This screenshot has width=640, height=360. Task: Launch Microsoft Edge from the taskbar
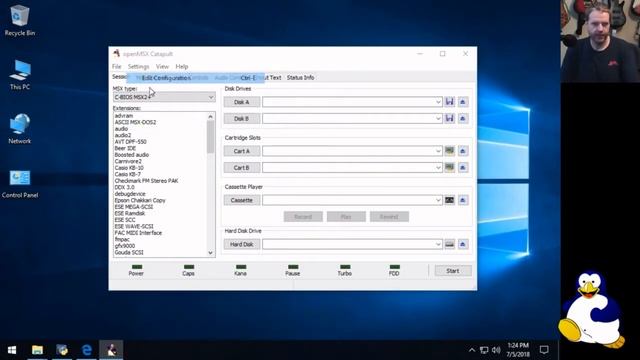pyautogui.click(x=87, y=350)
